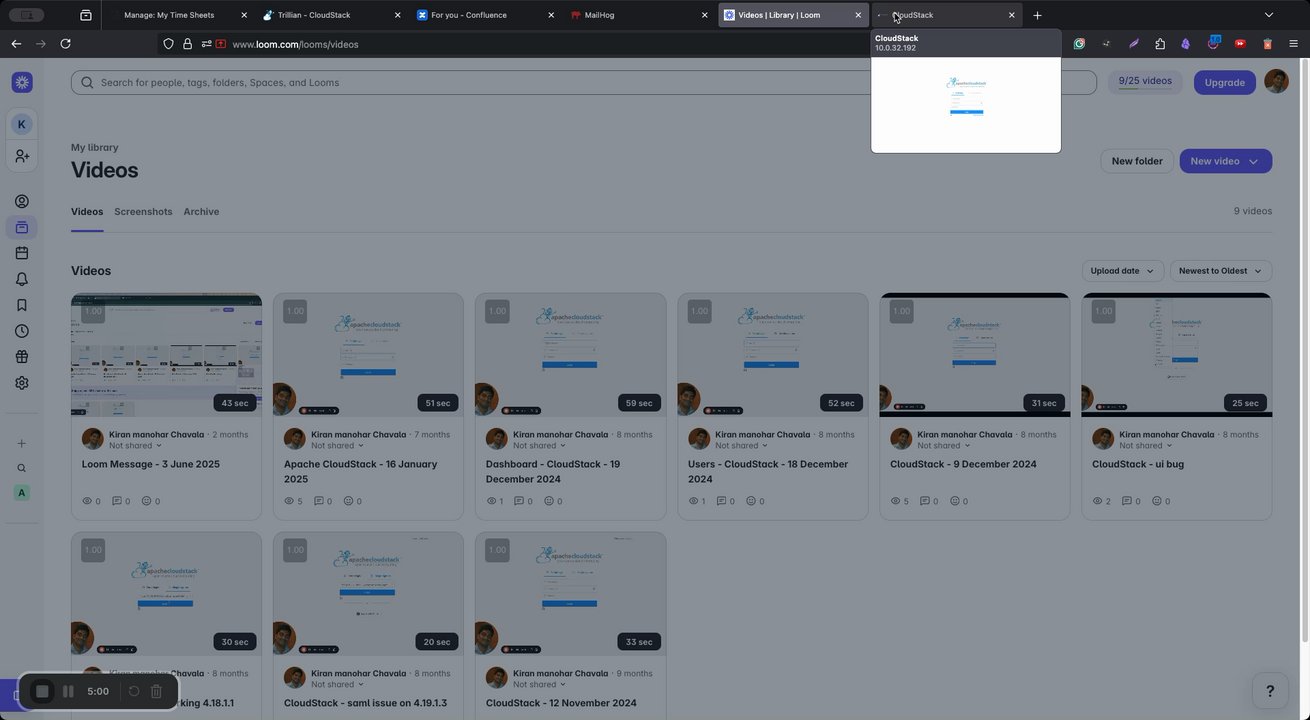1310x720 pixels.
Task: Open the Dashboard - CloudStack video thumbnail
Action: coord(571,355)
